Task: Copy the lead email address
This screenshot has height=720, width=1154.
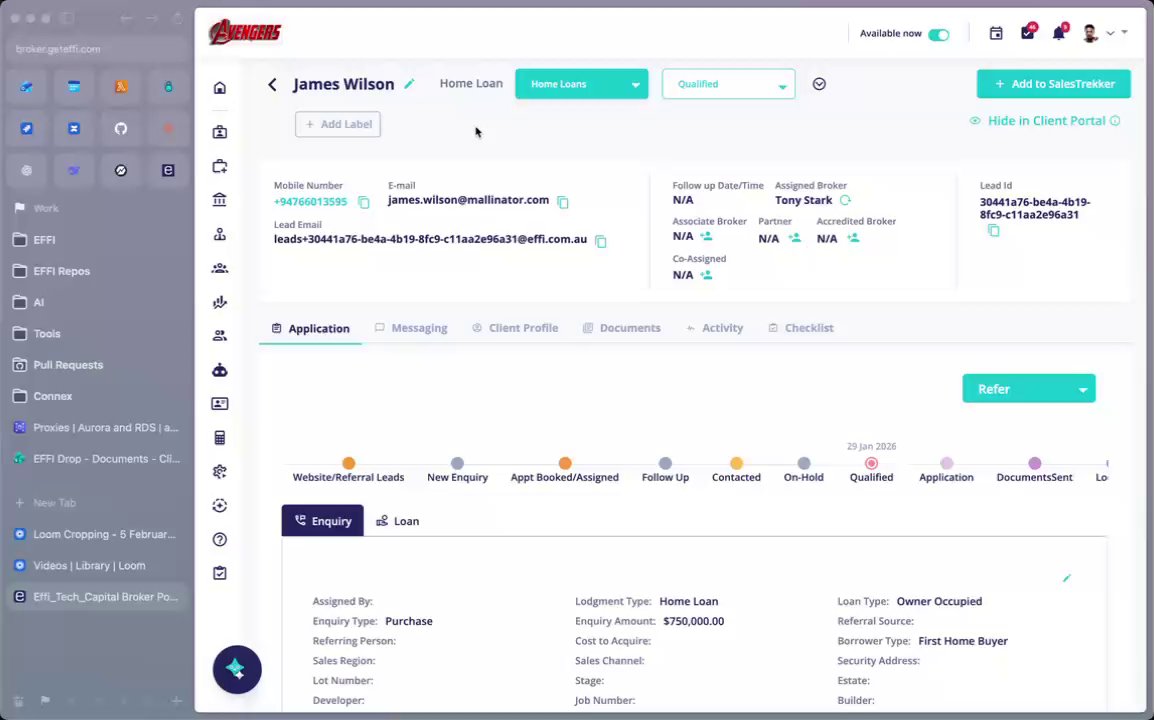Action: click(x=601, y=241)
